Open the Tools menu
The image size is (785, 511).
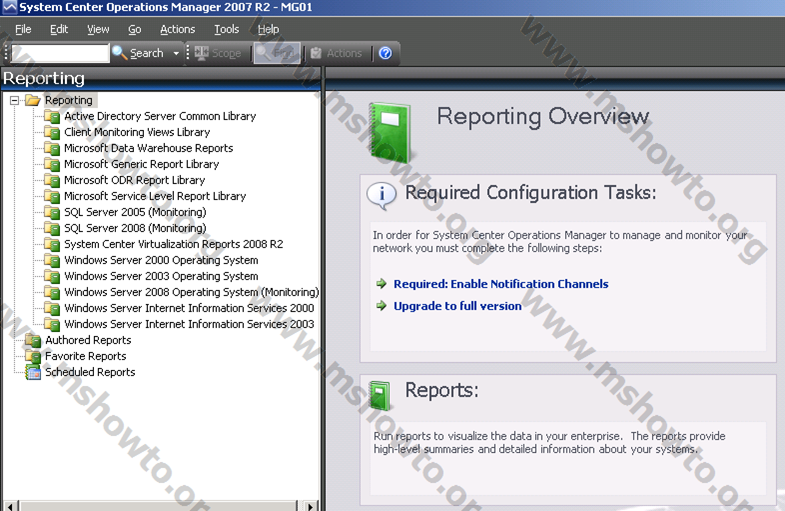click(226, 30)
